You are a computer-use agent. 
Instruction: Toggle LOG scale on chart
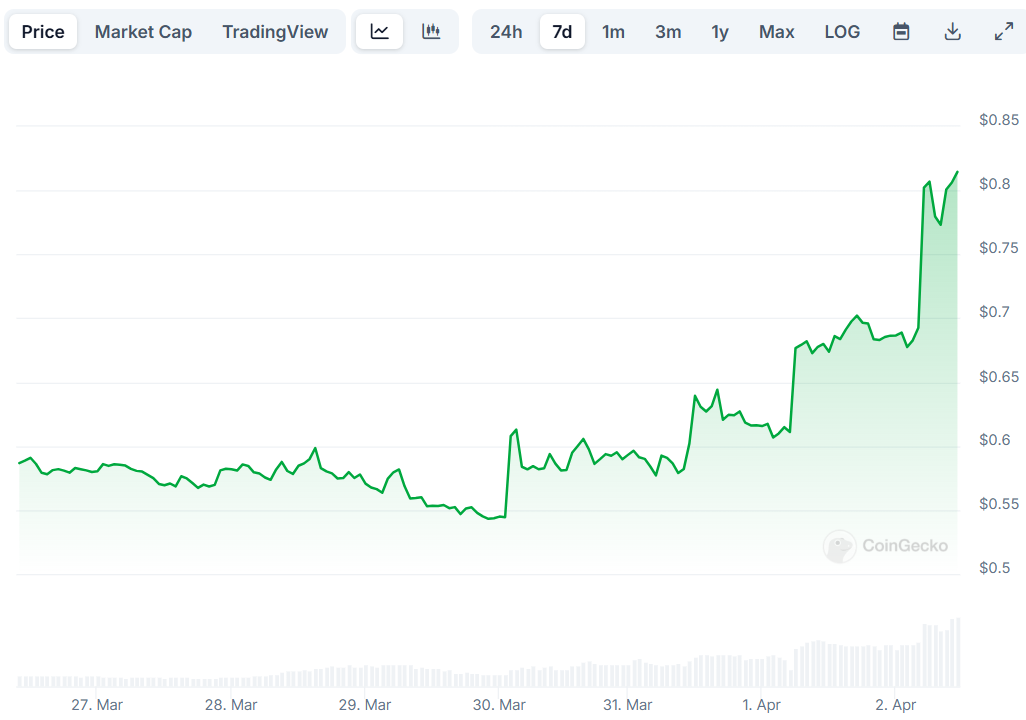(842, 31)
